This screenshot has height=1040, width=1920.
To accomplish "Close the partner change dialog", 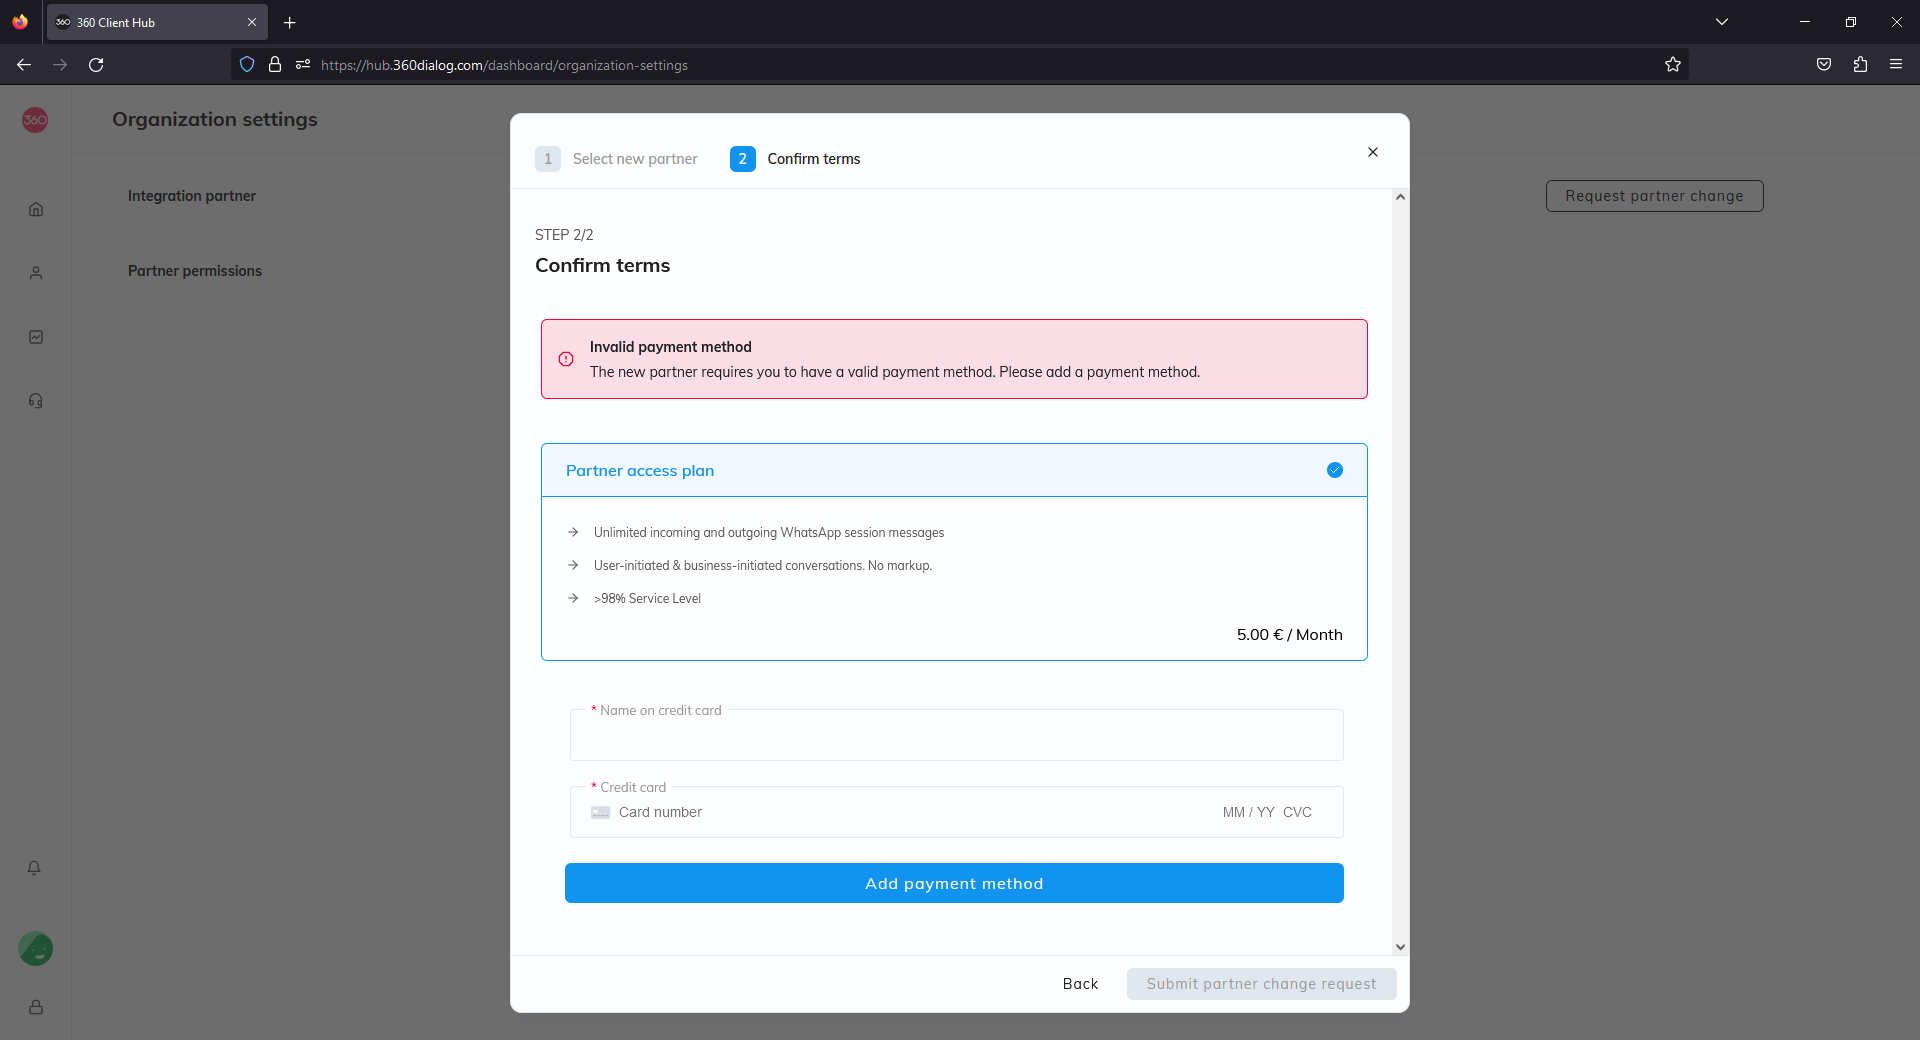I will click(1373, 152).
